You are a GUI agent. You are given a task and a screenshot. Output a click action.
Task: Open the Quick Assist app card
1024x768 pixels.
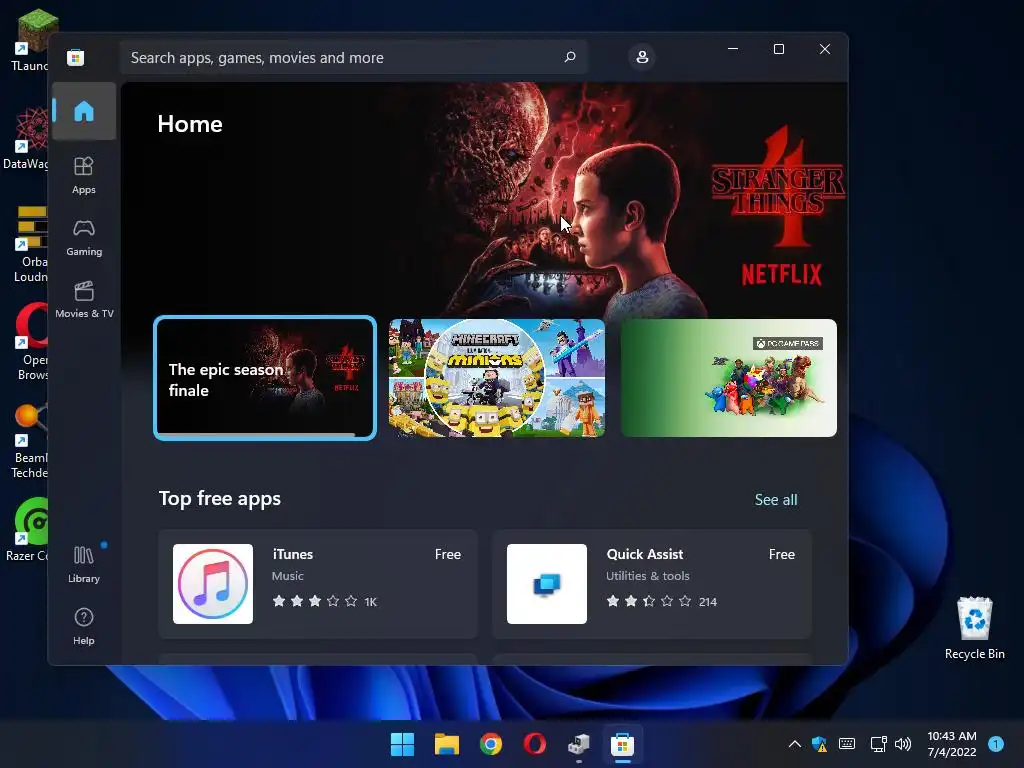point(652,584)
